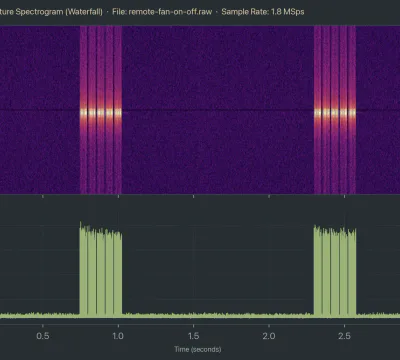Click the bright center band of the first burst
The width and height of the screenshot is (400, 360).
coord(101,113)
